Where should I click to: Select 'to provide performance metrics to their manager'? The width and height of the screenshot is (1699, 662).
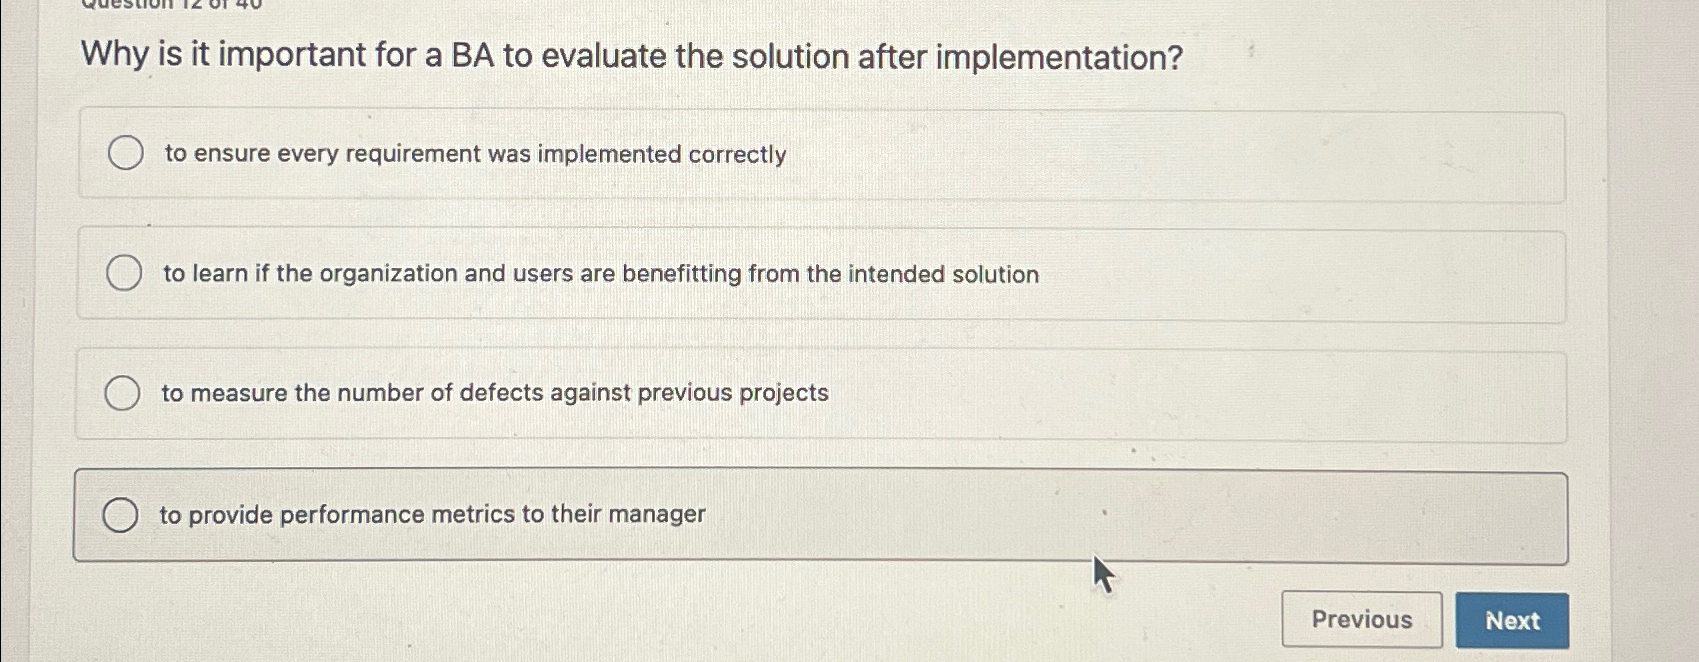432,514
